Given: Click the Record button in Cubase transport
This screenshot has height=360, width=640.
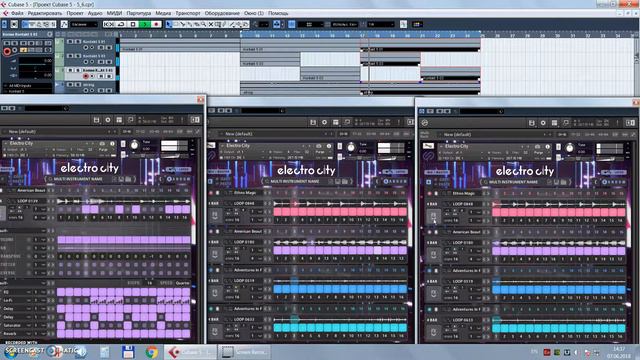Looking at the screenshot, I should click(156, 24).
